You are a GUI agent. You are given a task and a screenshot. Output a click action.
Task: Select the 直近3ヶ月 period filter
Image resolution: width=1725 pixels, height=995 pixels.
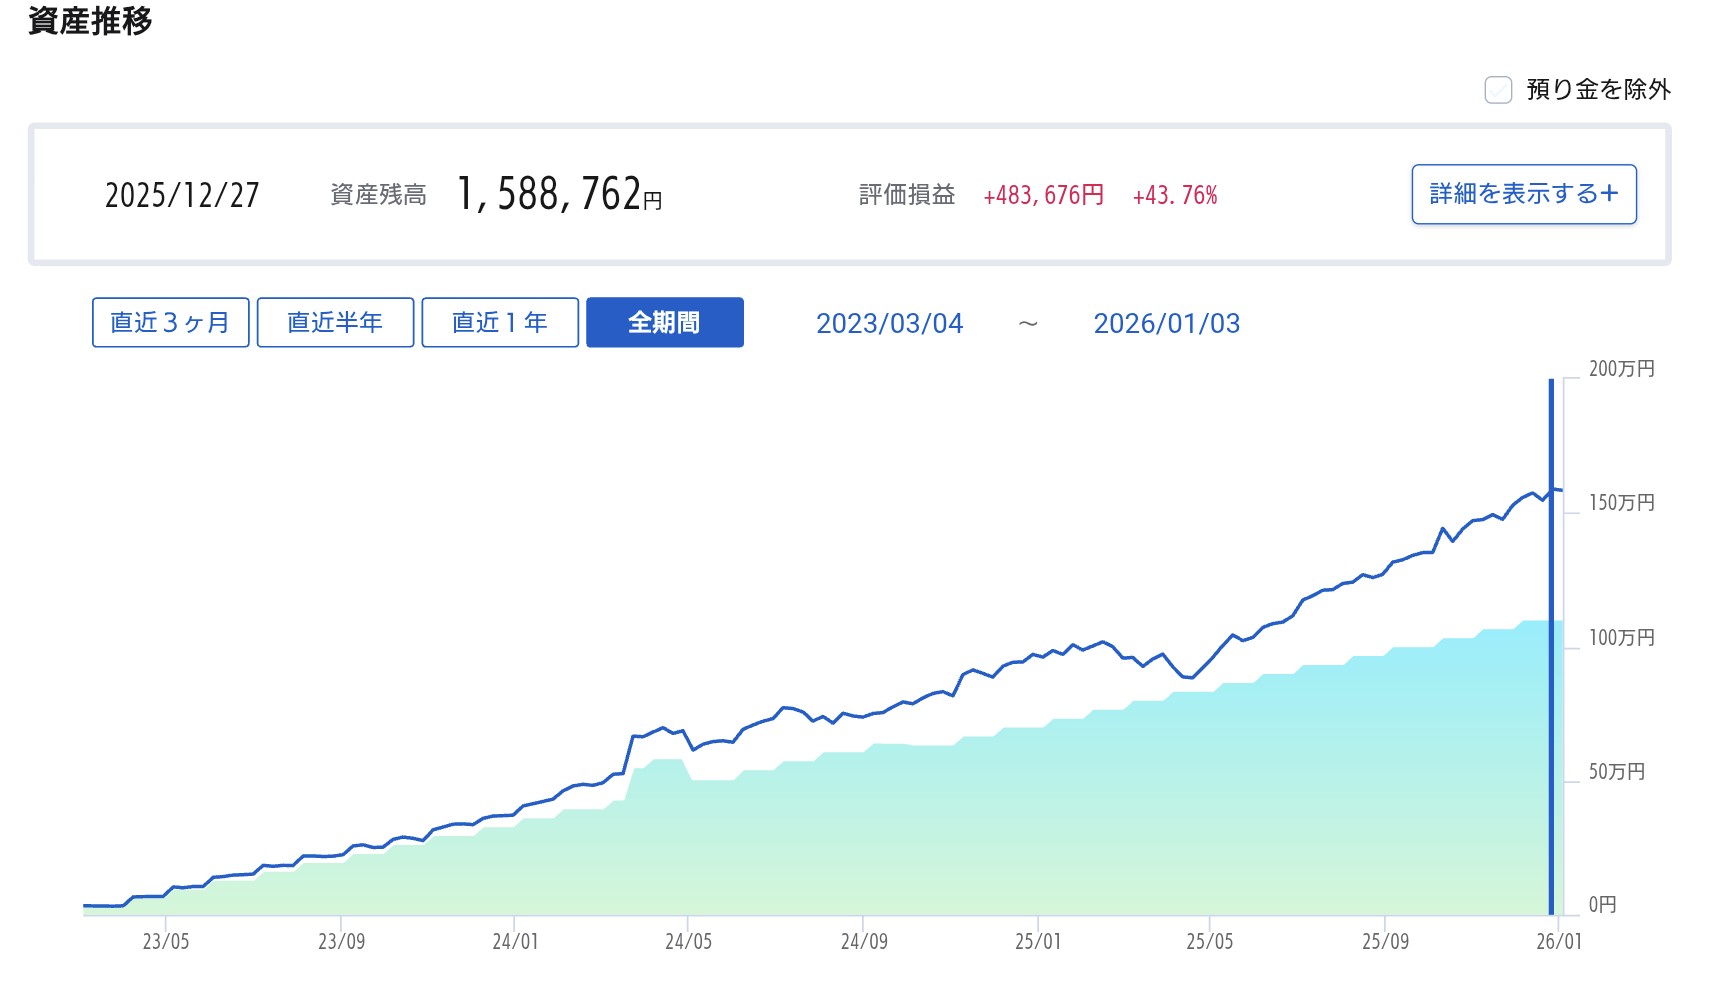click(x=170, y=322)
